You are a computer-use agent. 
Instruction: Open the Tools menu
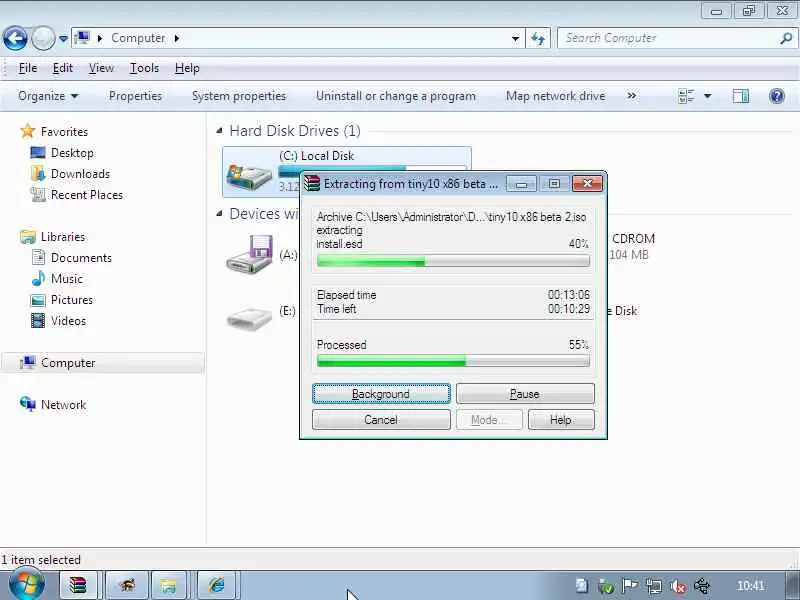[144, 68]
